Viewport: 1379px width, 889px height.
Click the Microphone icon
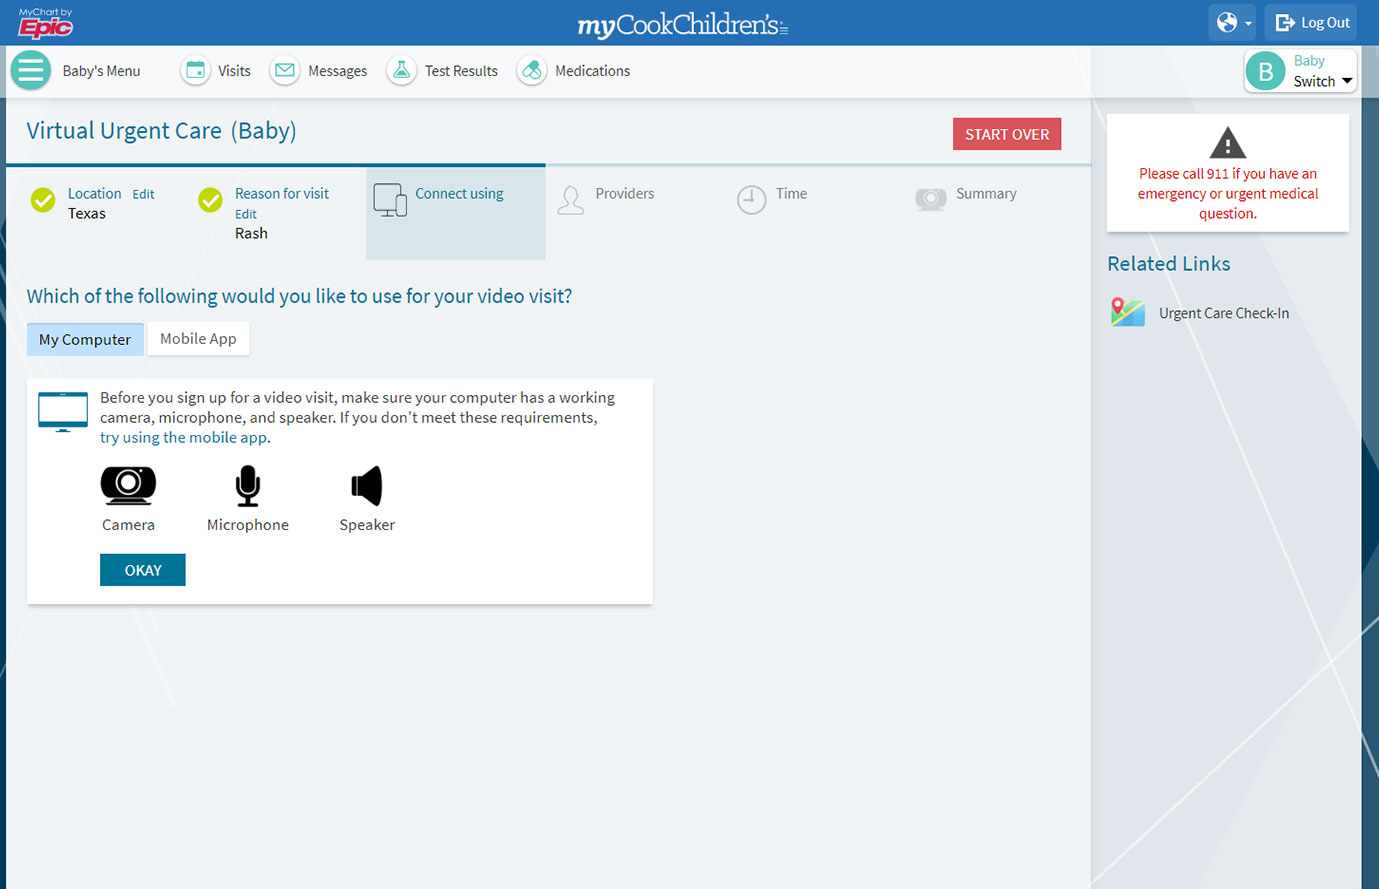click(247, 486)
